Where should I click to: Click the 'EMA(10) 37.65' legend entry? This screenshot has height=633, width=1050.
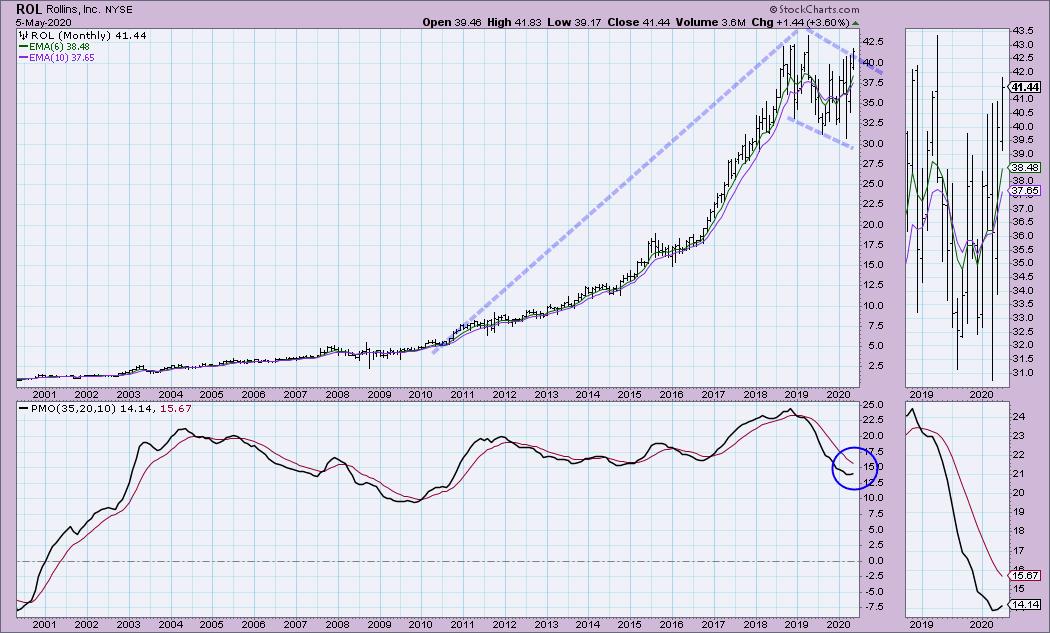[62, 58]
